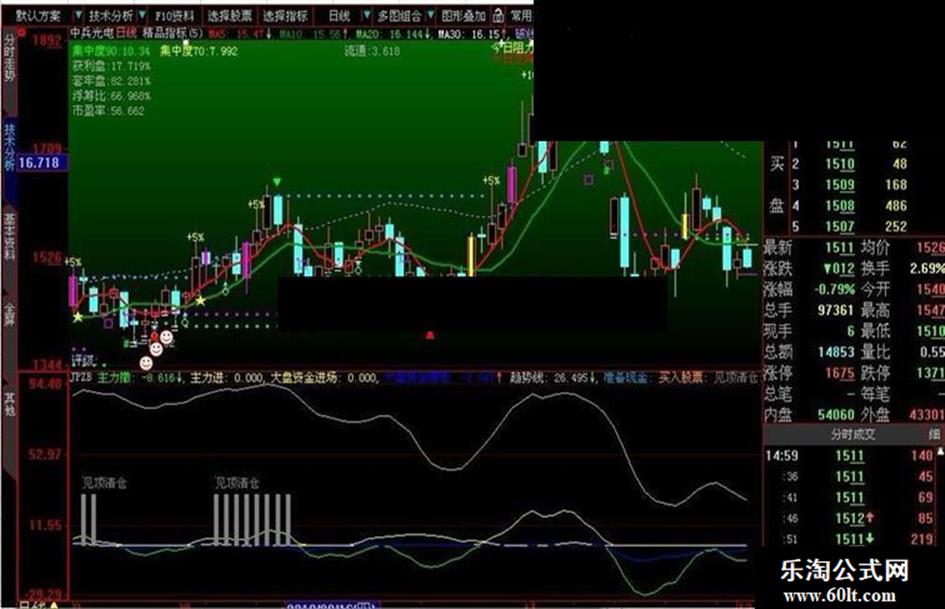Viewport: 945px width, 609px height.
Task: Click the 市盈率:56.662 readout
Action: point(108,111)
